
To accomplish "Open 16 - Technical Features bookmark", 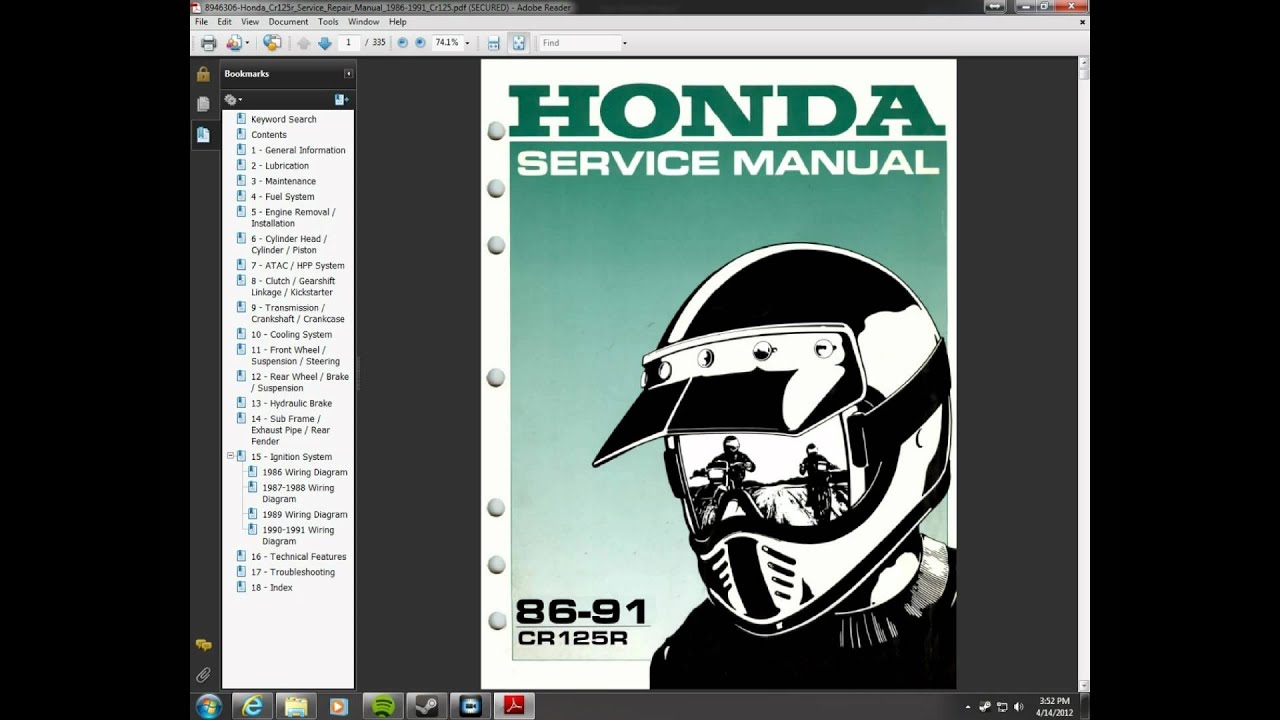I will (x=298, y=557).
